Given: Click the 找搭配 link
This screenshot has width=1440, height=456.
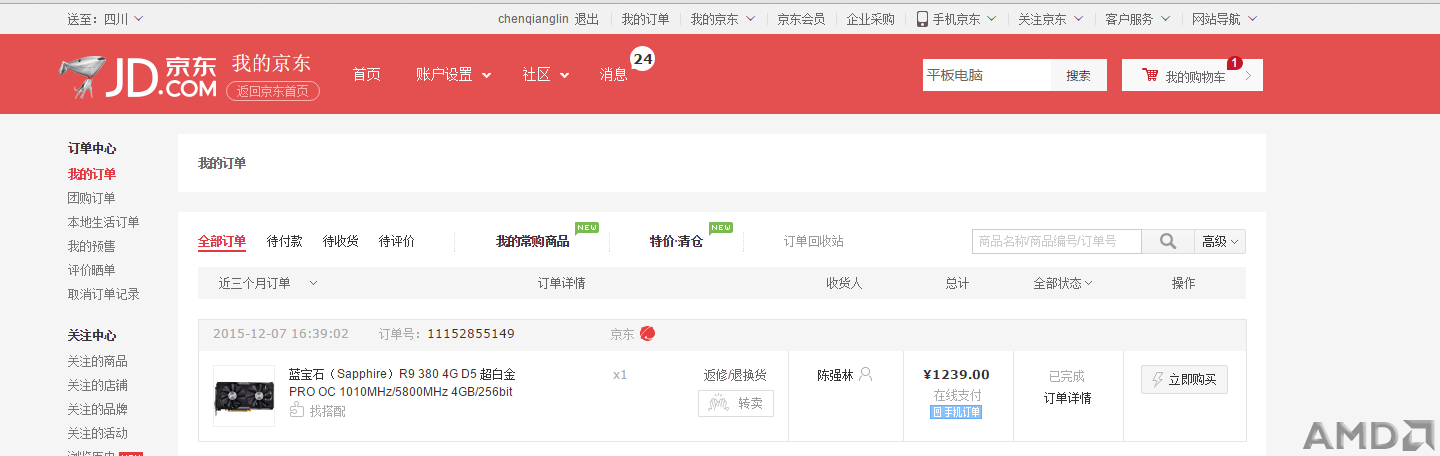Looking at the screenshot, I should [327, 411].
